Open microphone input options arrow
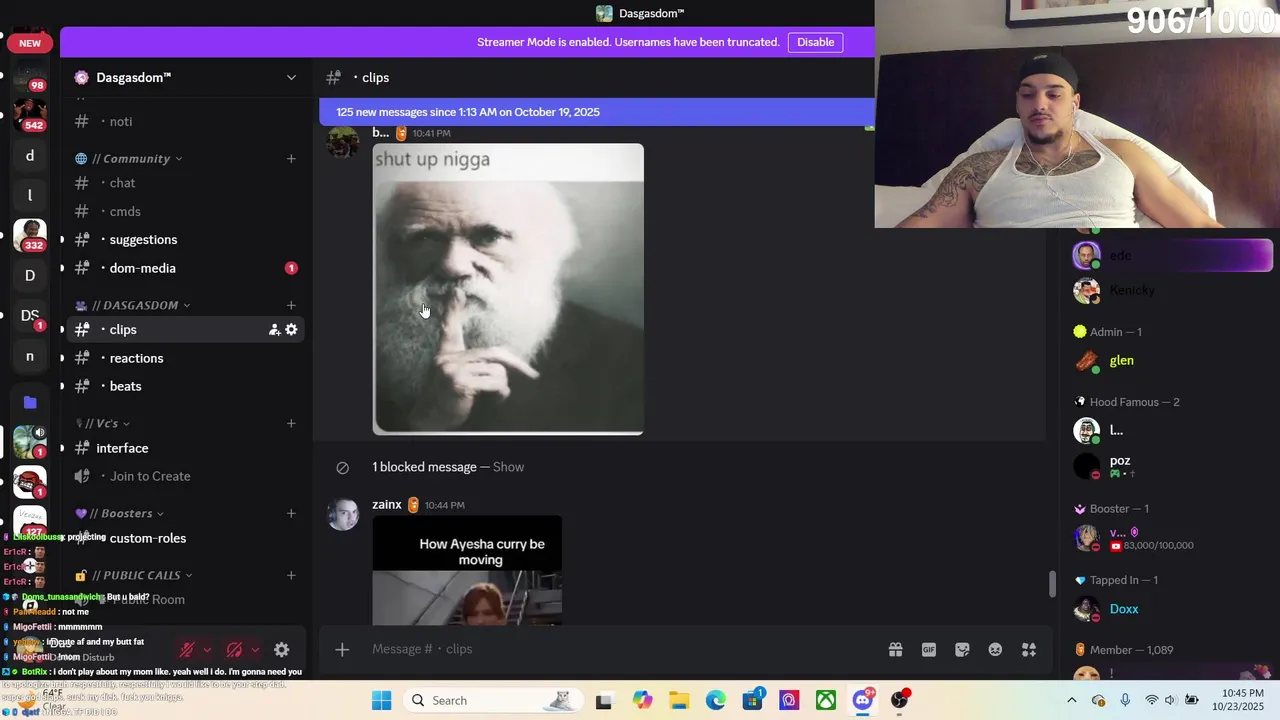Viewport: 1280px width, 720px height. click(x=207, y=650)
